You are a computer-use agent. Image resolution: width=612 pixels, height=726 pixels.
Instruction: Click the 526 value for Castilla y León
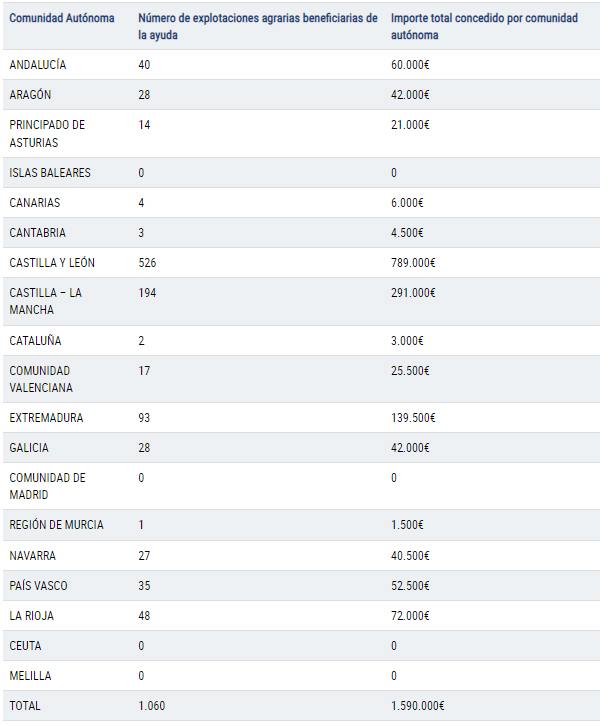point(148,262)
